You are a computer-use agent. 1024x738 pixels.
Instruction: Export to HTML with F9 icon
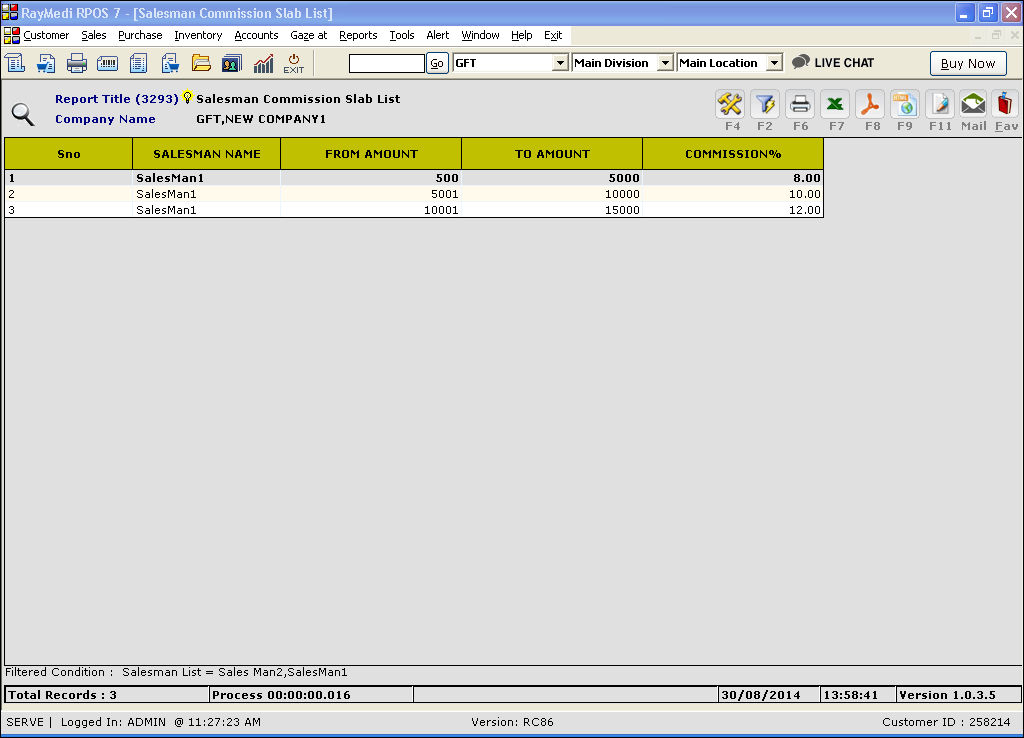click(x=904, y=104)
